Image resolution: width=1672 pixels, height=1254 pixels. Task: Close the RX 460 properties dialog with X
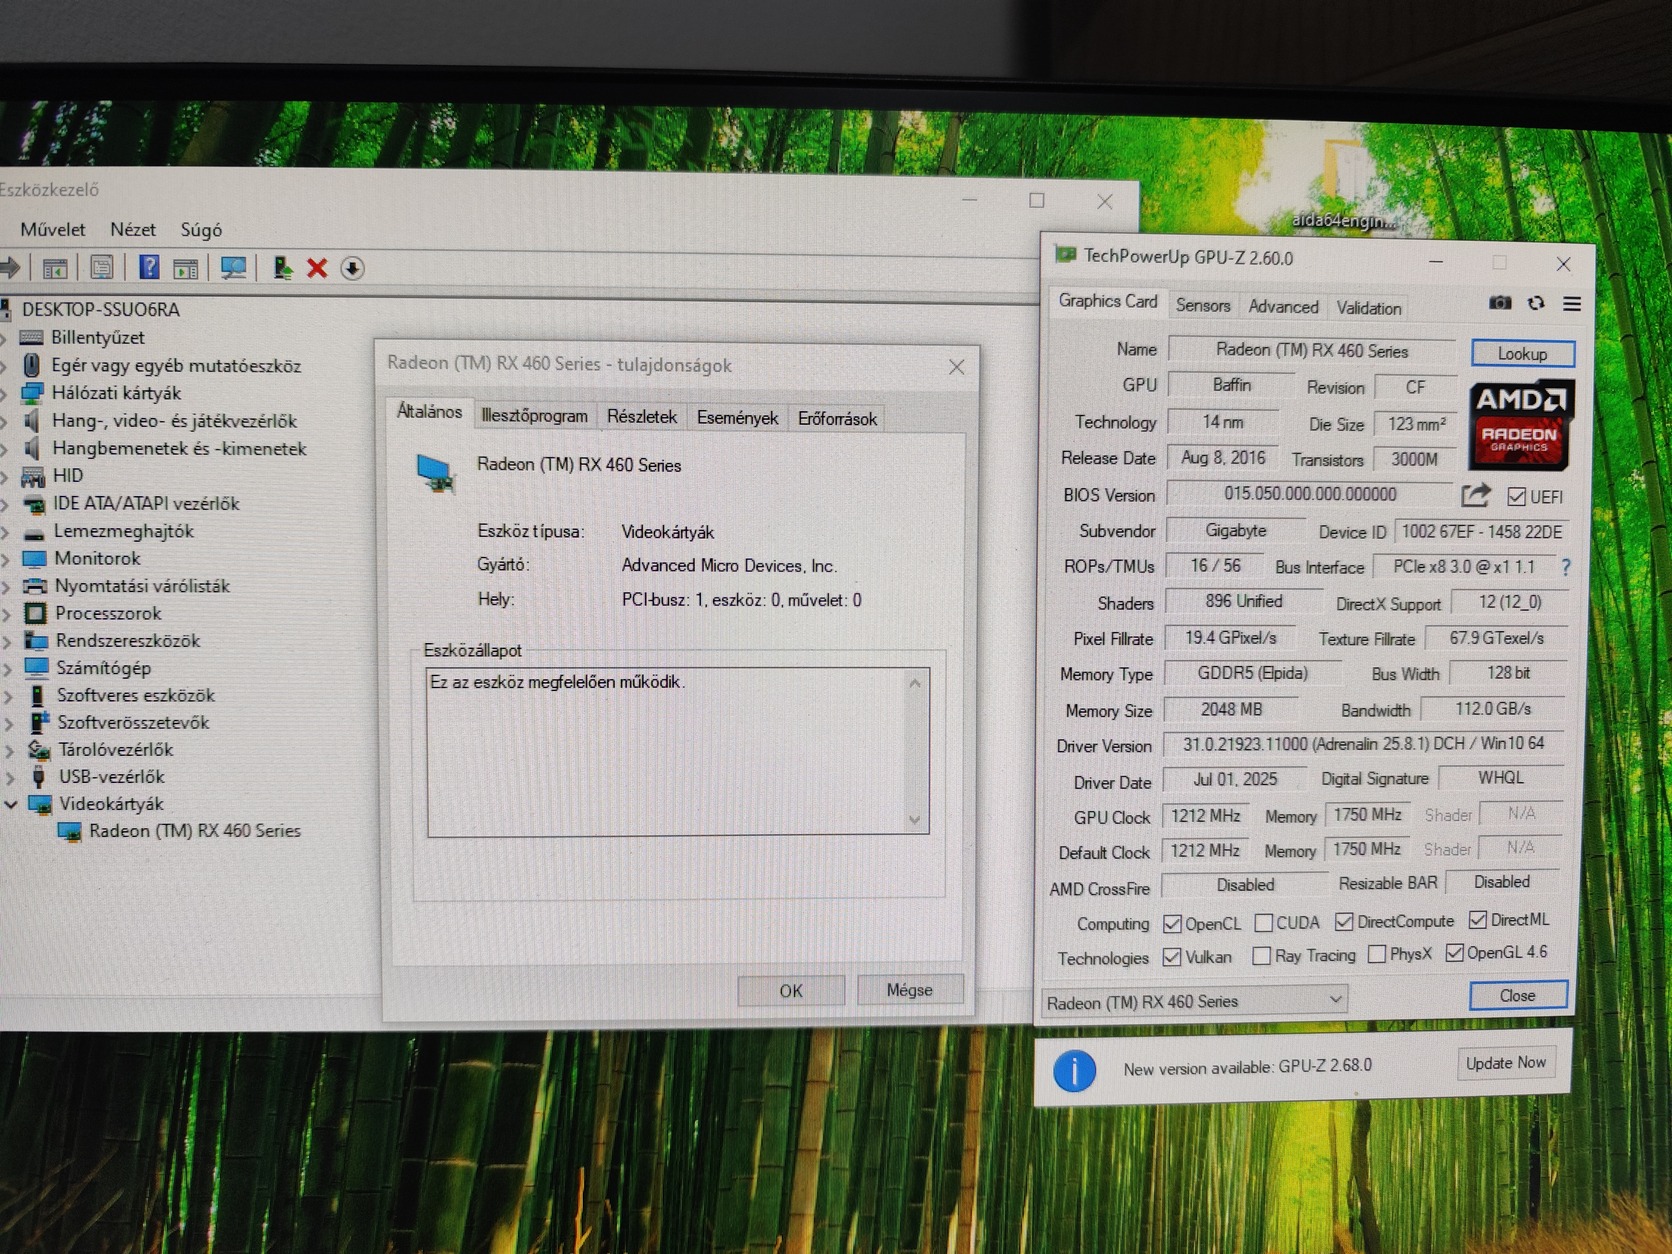(957, 367)
